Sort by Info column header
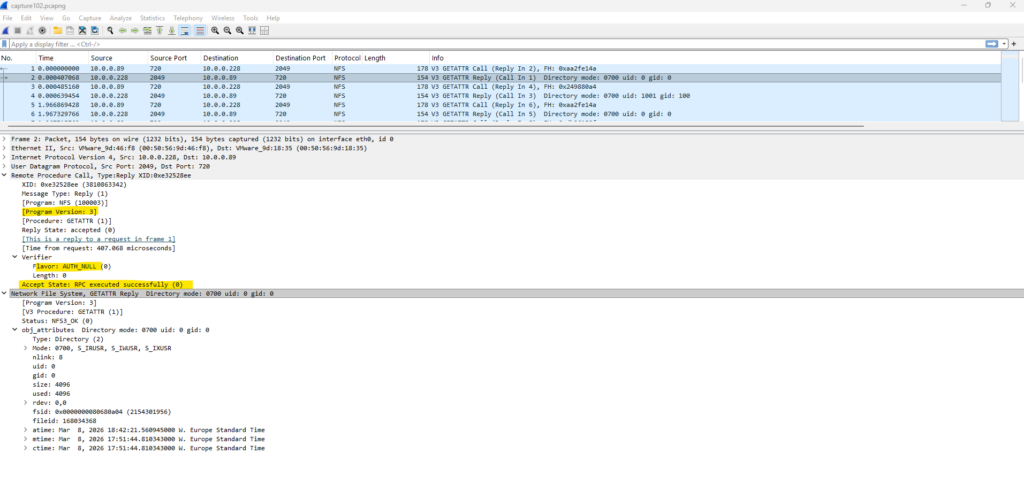Viewport: 1024px width, 477px height. pos(714,58)
